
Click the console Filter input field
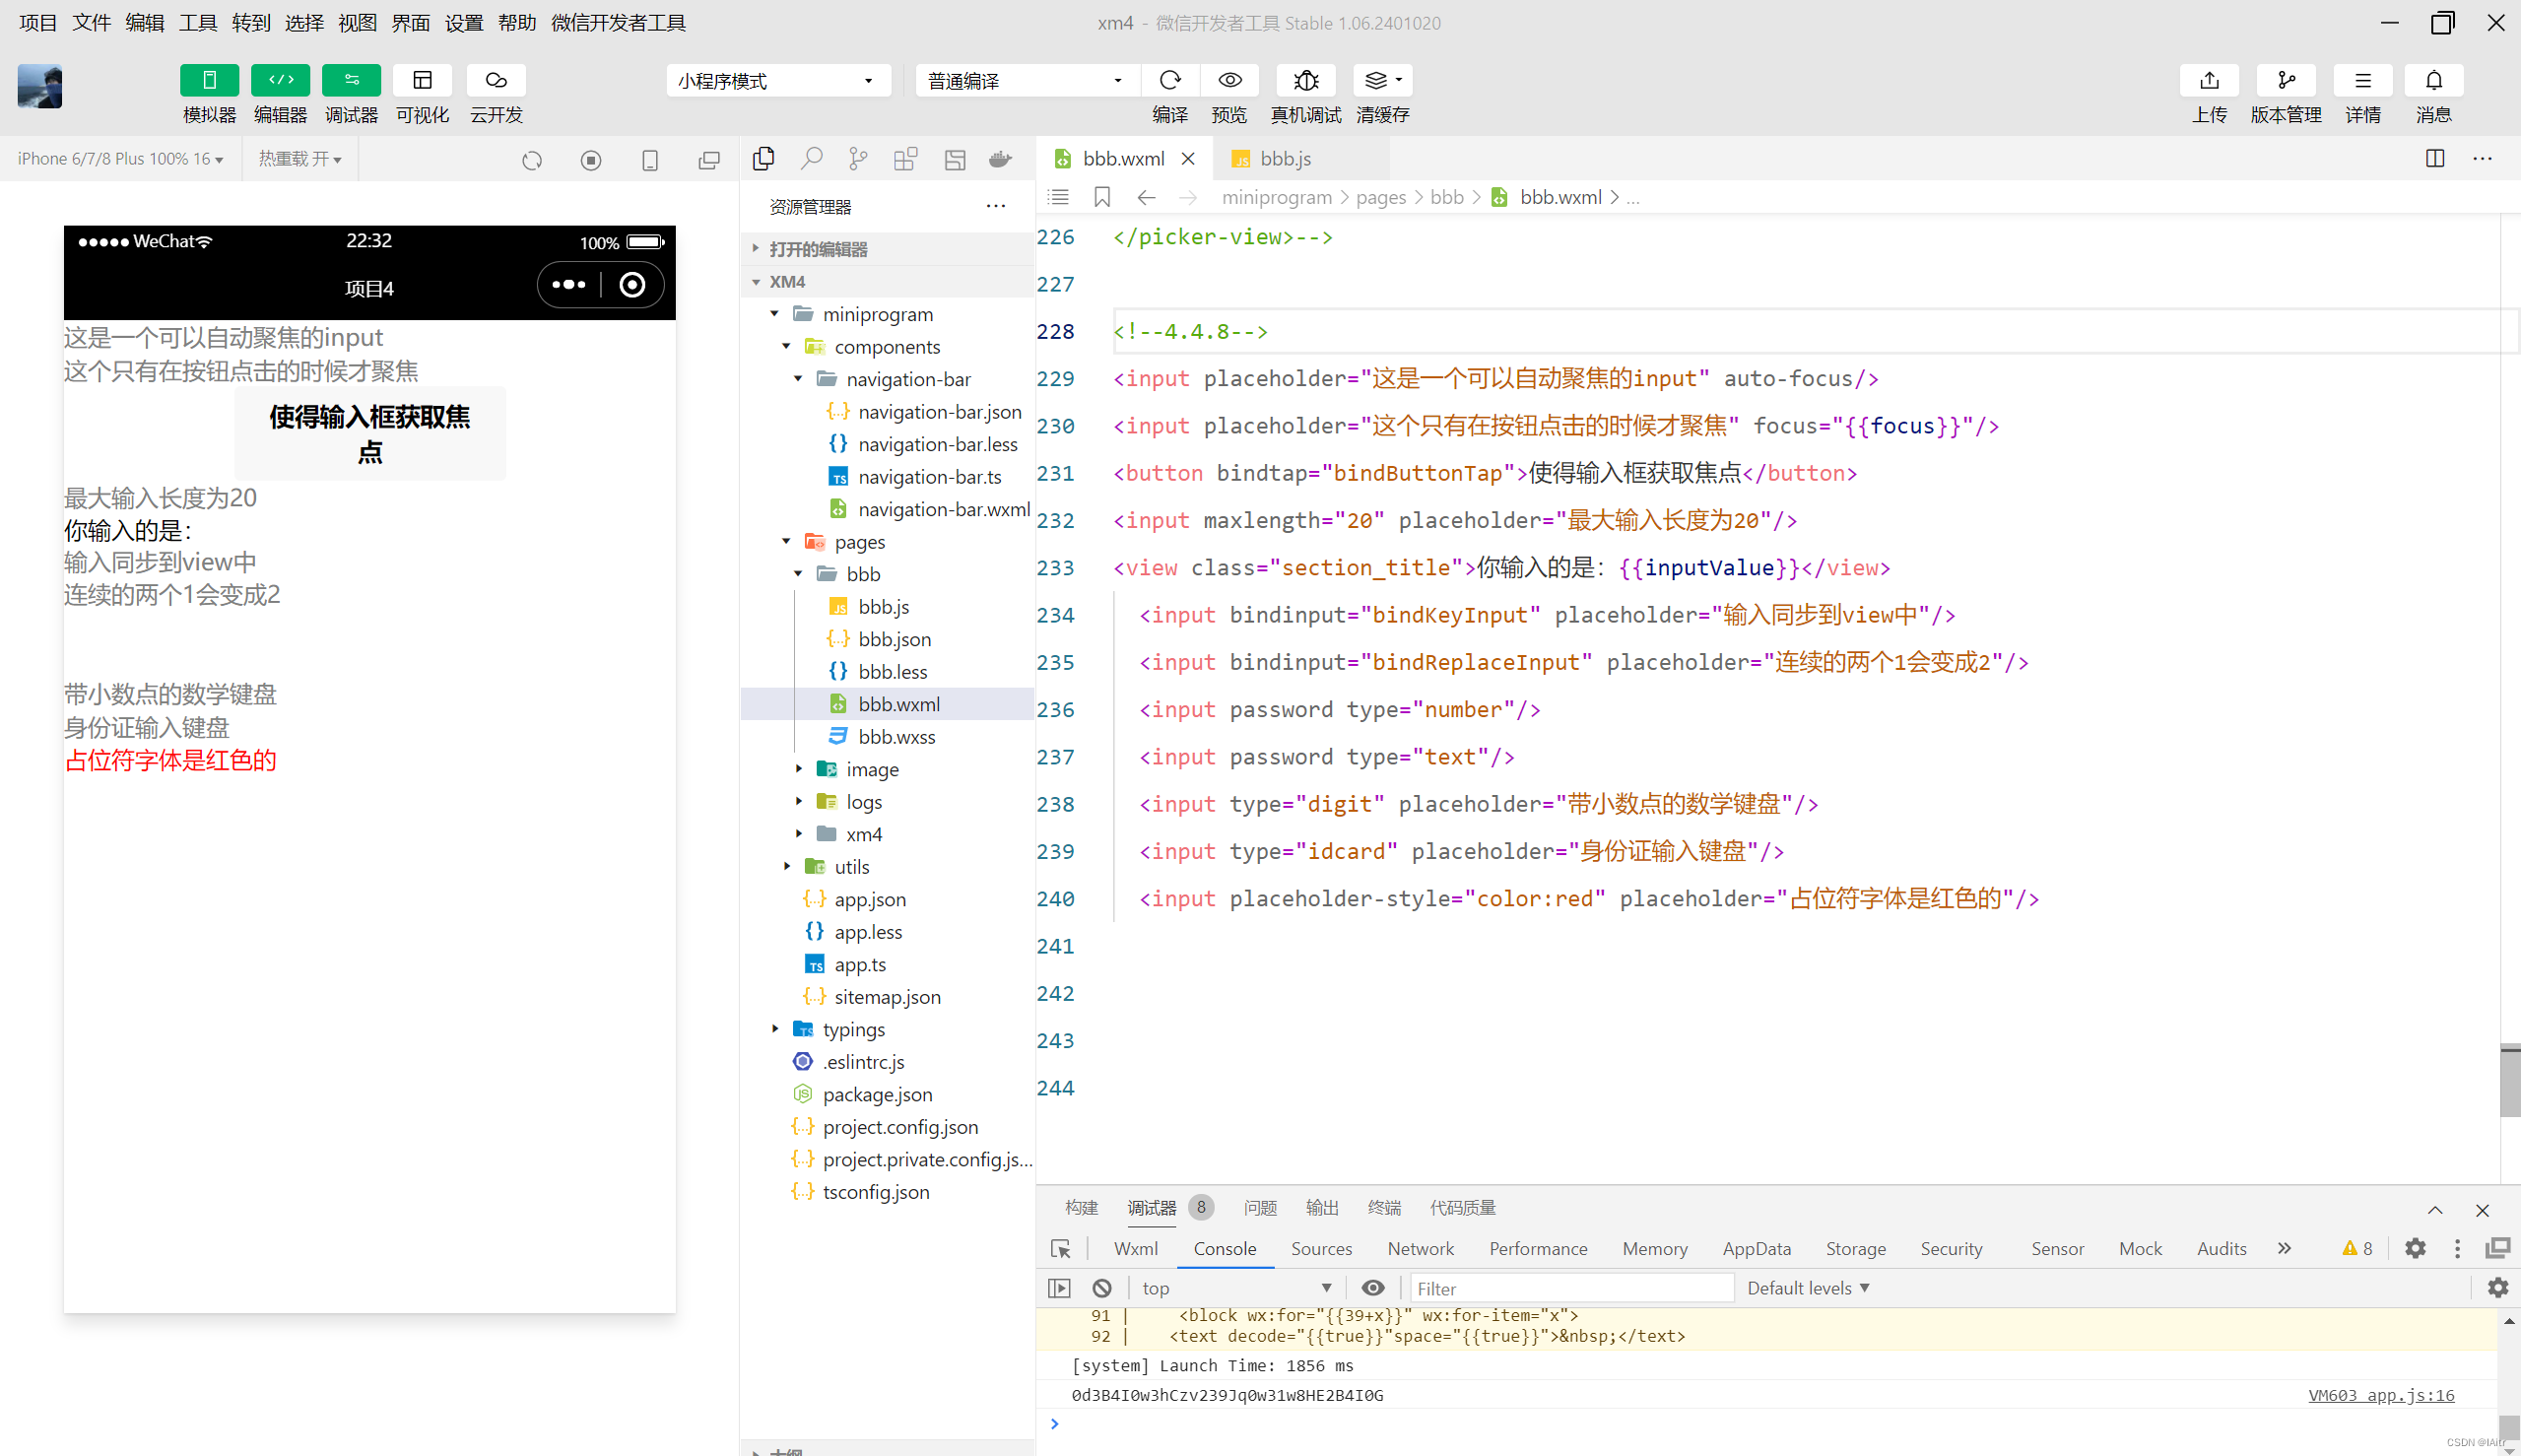[1570, 1288]
